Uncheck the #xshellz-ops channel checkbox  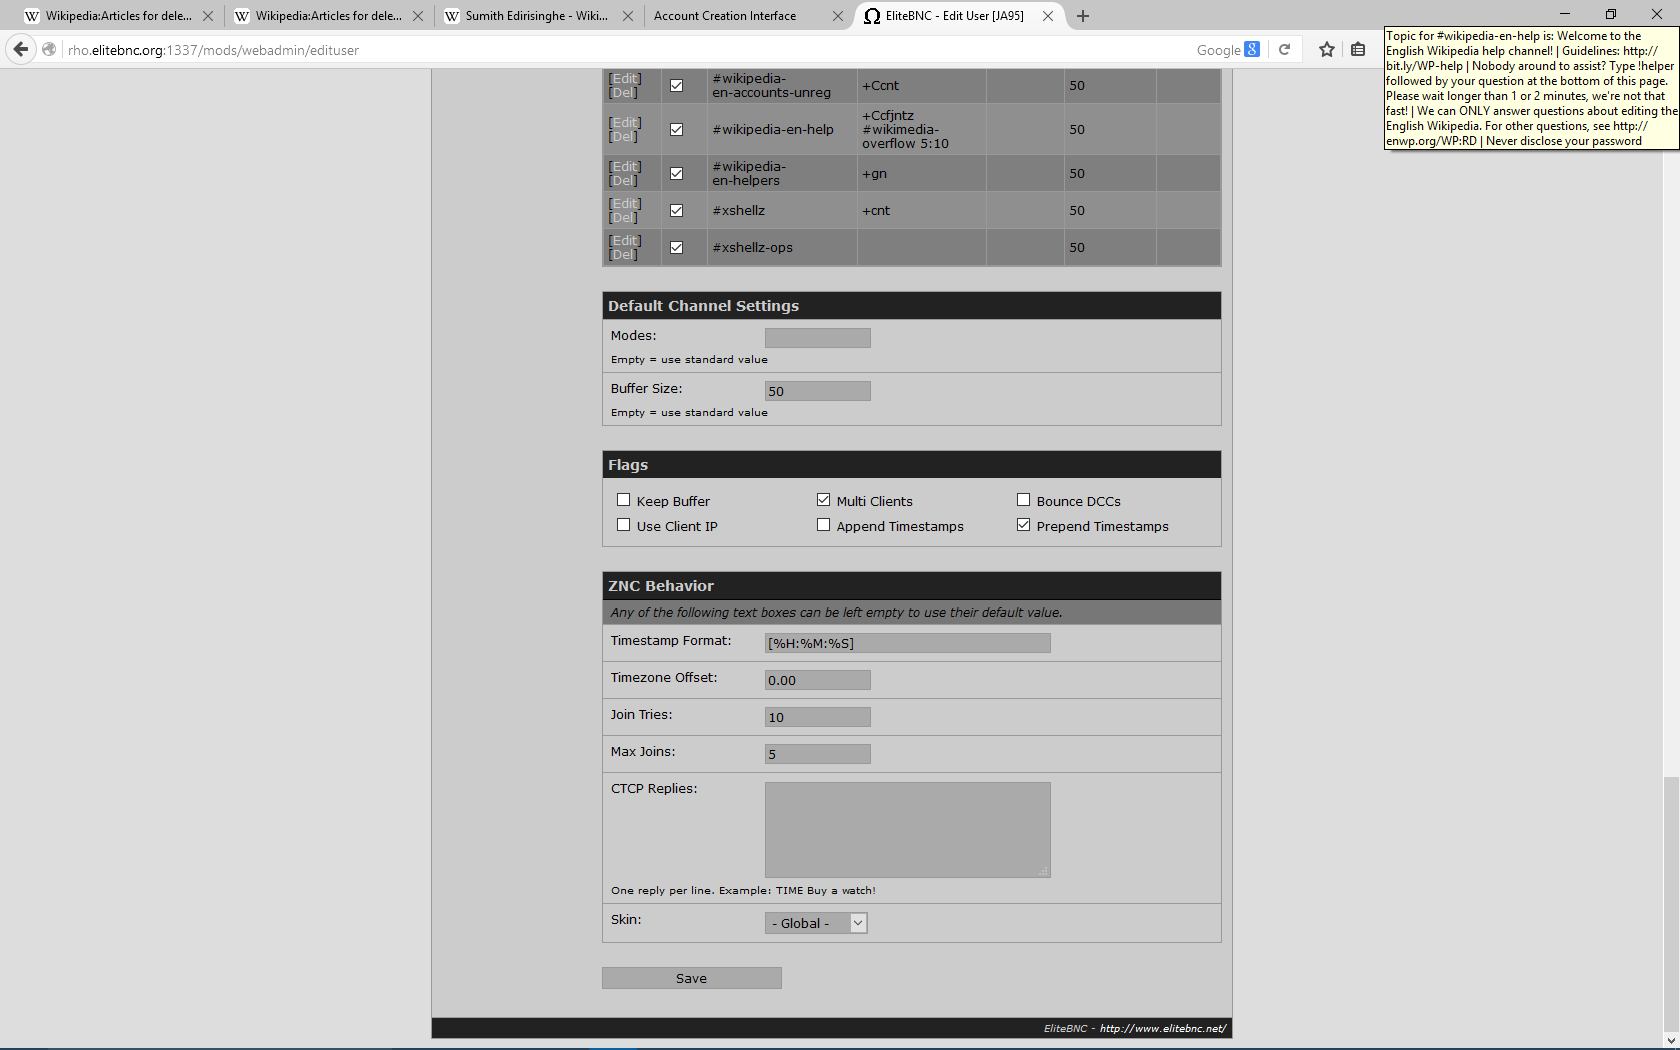tap(677, 248)
